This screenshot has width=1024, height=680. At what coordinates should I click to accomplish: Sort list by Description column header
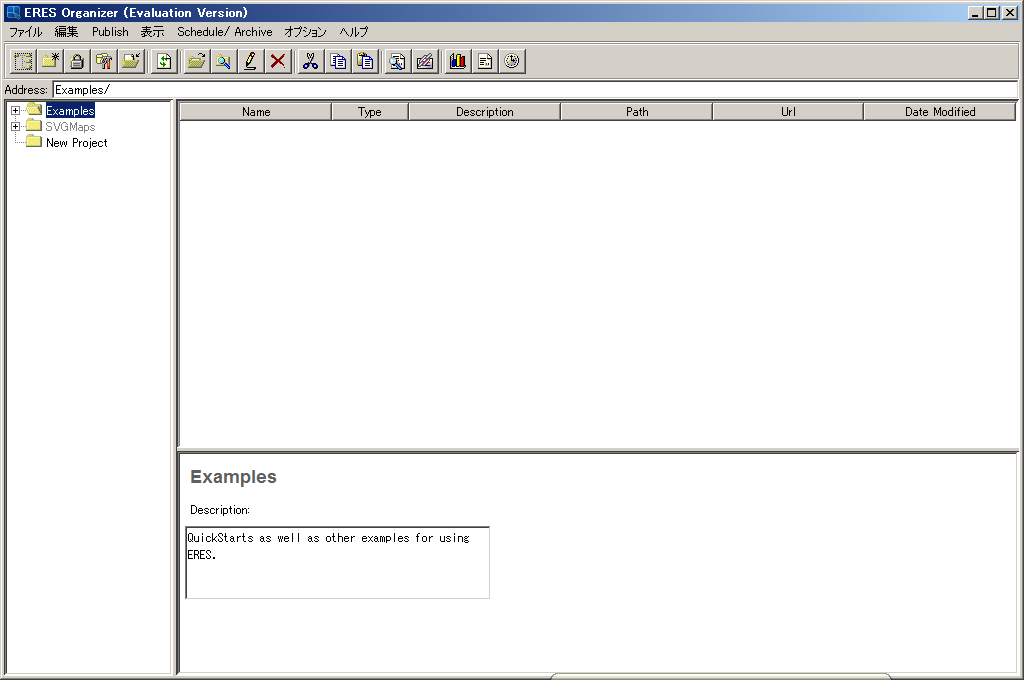(x=485, y=112)
